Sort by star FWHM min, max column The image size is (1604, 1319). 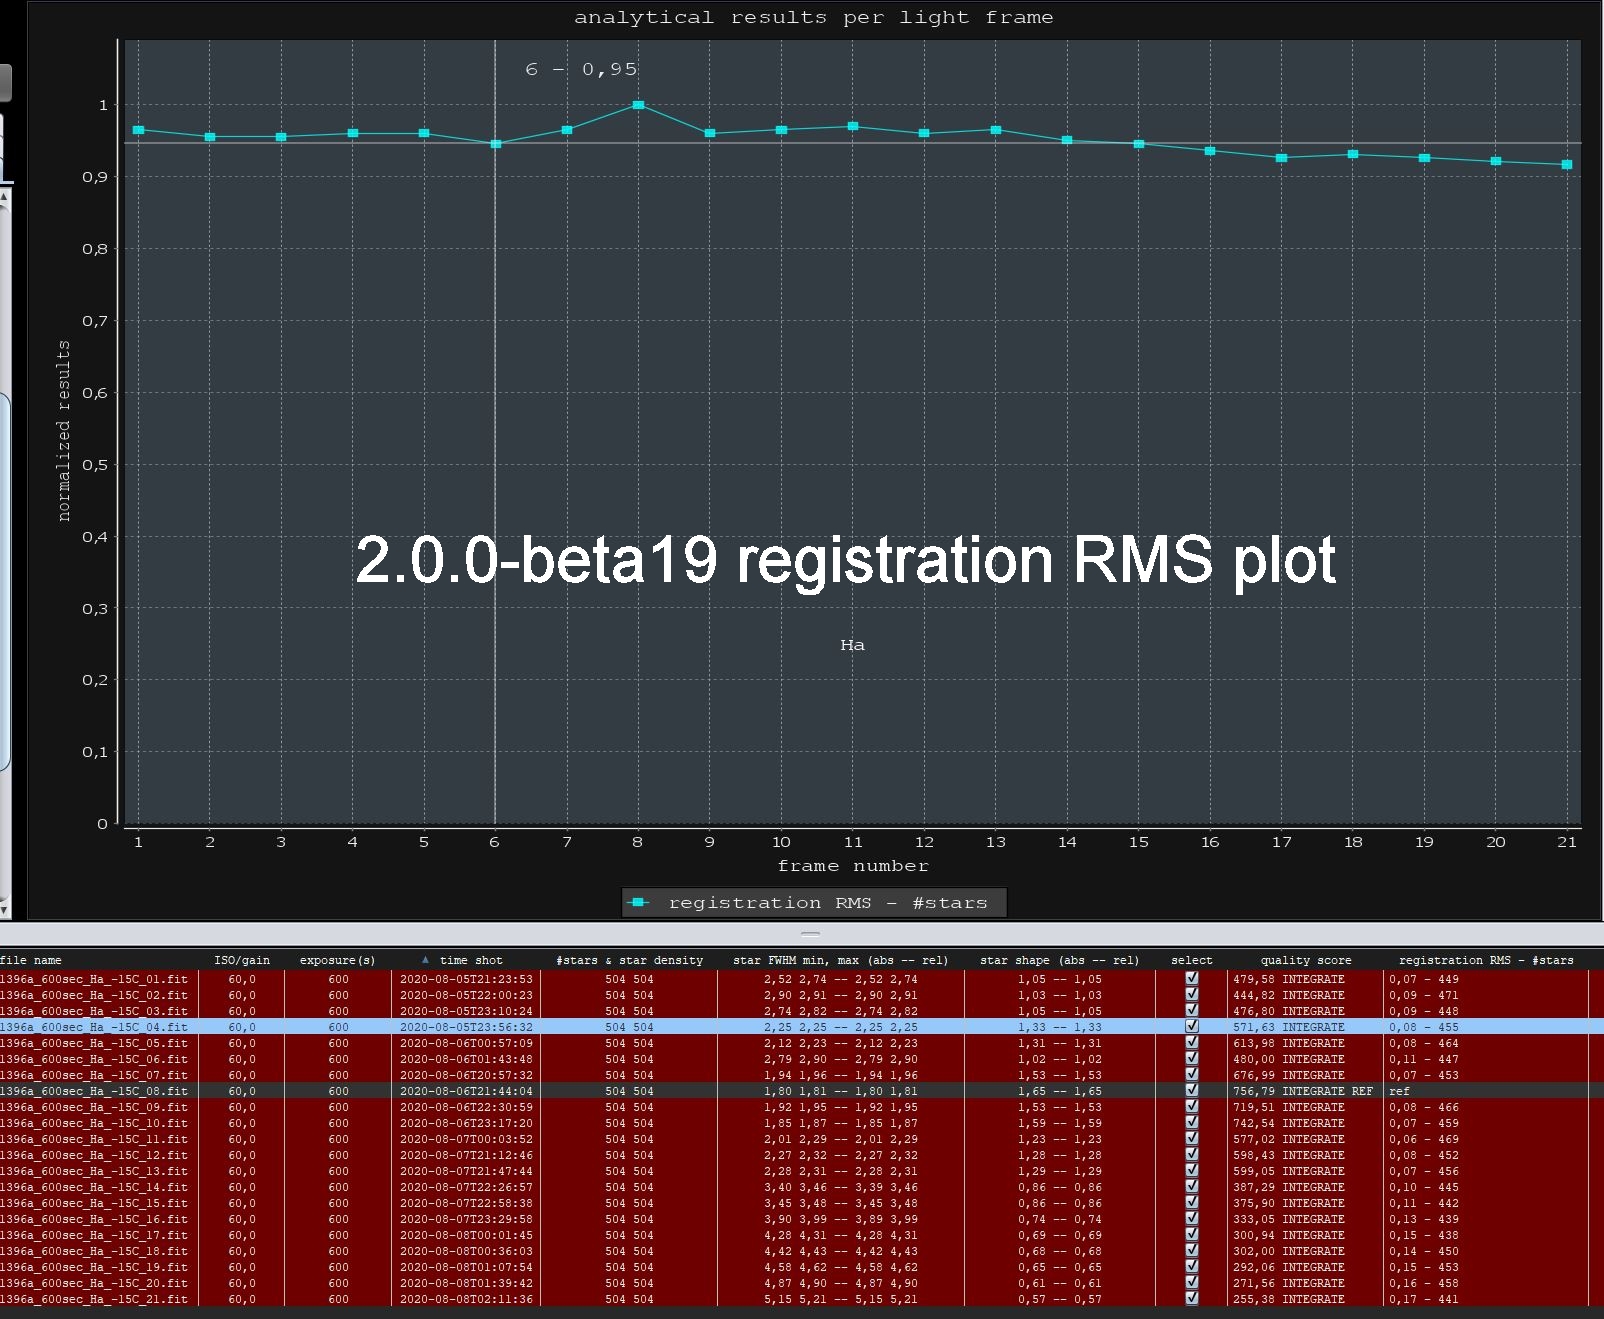tap(840, 960)
